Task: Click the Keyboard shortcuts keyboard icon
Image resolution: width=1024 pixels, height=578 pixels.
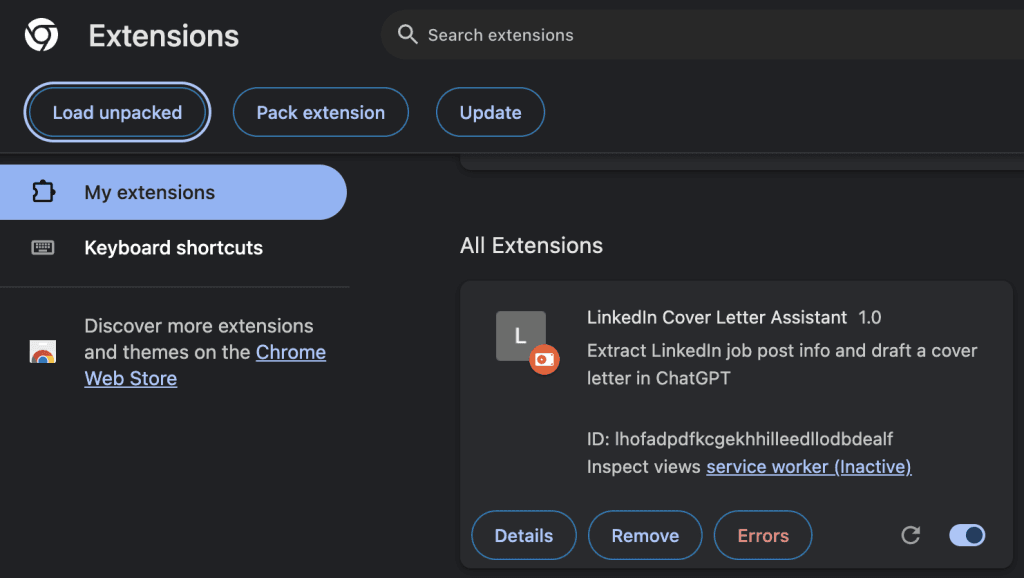Action: [43, 248]
